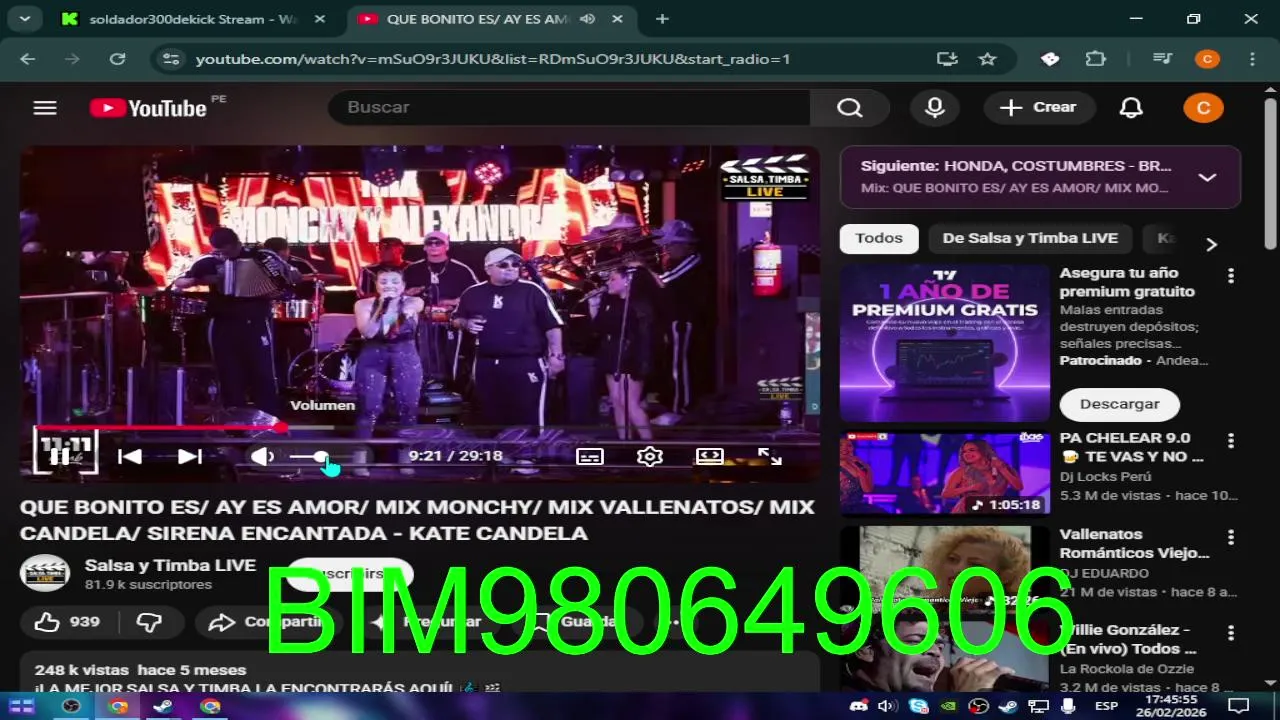Open options menu for PA CHELEAR 9.0 video
Image resolution: width=1280 pixels, height=720 pixels.
(1231, 441)
